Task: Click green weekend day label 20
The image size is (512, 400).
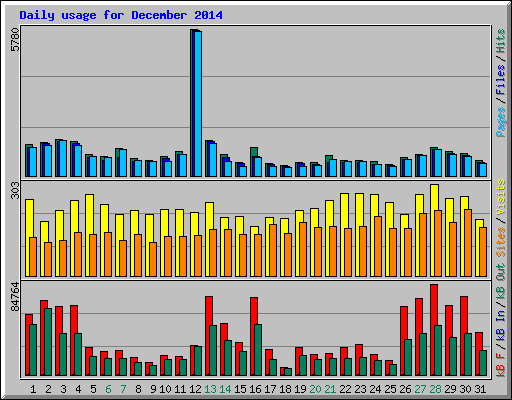Action: [x=315, y=389]
